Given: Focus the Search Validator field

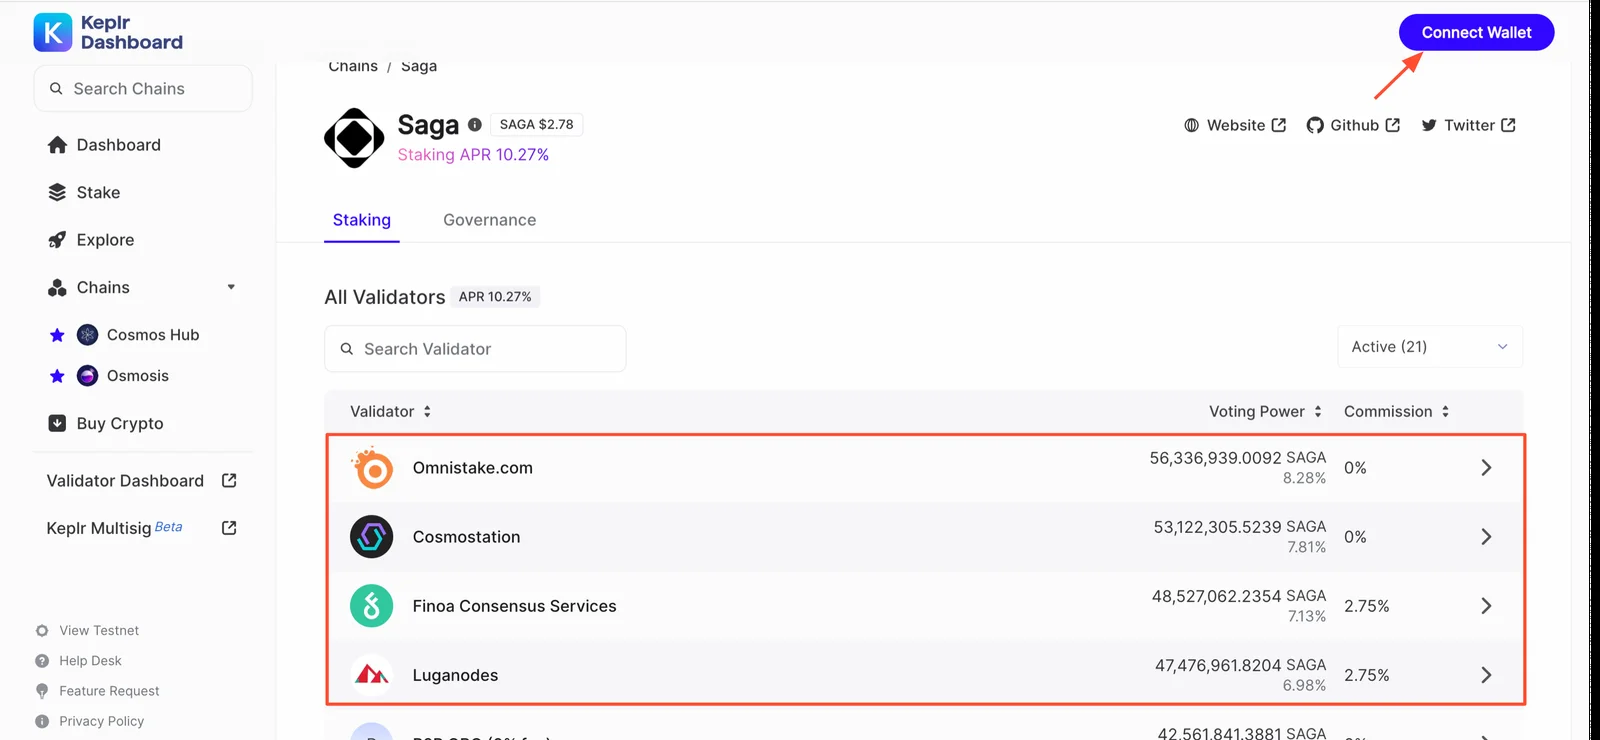Looking at the screenshot, I should point(475,349).
